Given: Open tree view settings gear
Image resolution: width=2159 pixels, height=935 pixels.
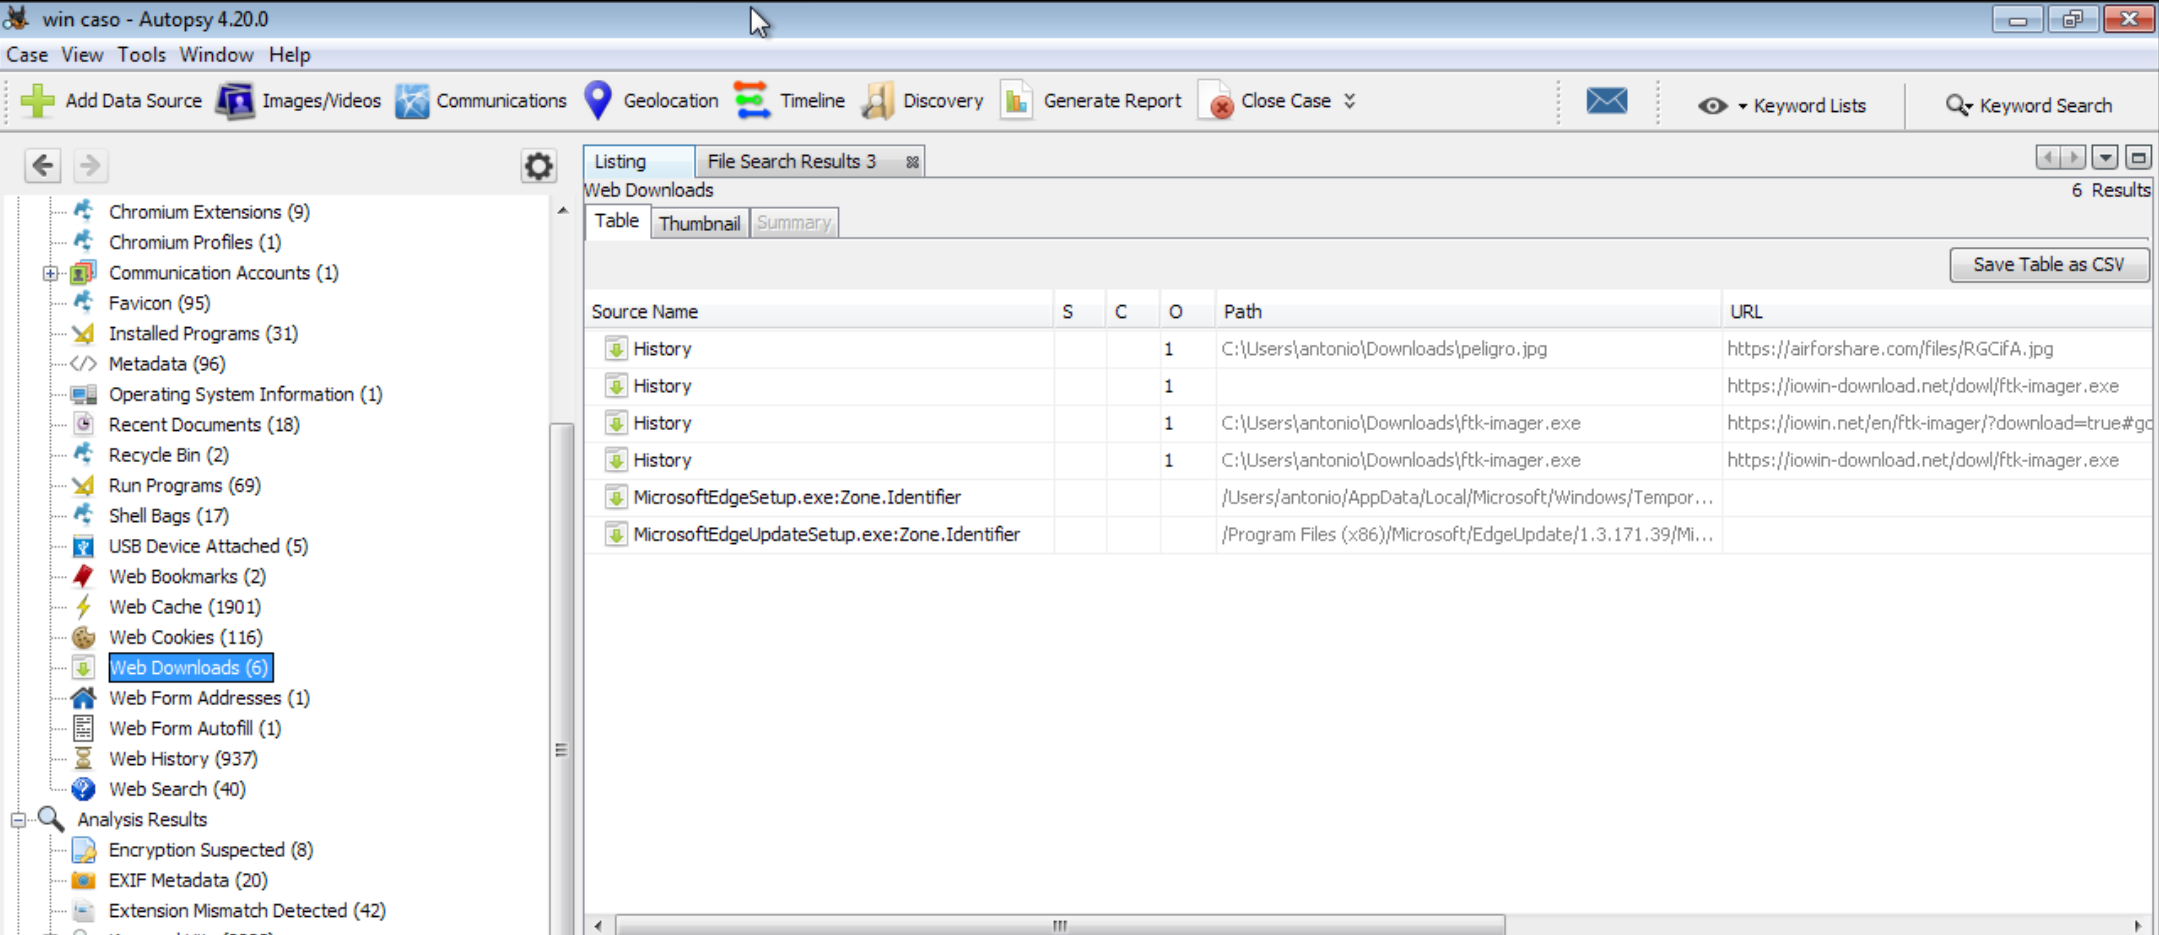Looking at the screenshot, I should (538, 166).
